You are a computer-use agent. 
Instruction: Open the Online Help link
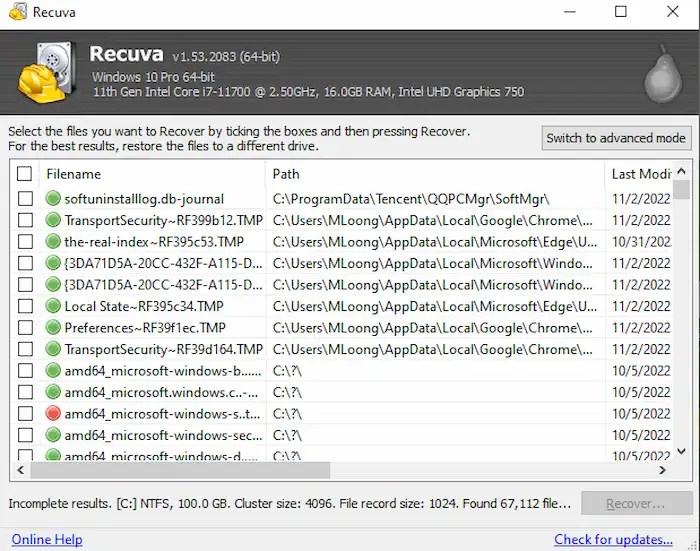pyautogui.click(x=47, y=539)
